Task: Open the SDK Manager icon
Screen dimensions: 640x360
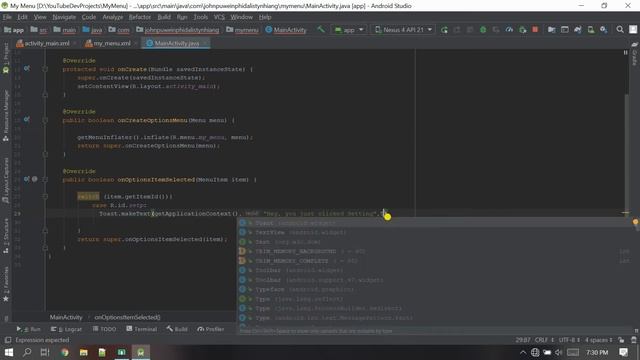Action: 603,29
